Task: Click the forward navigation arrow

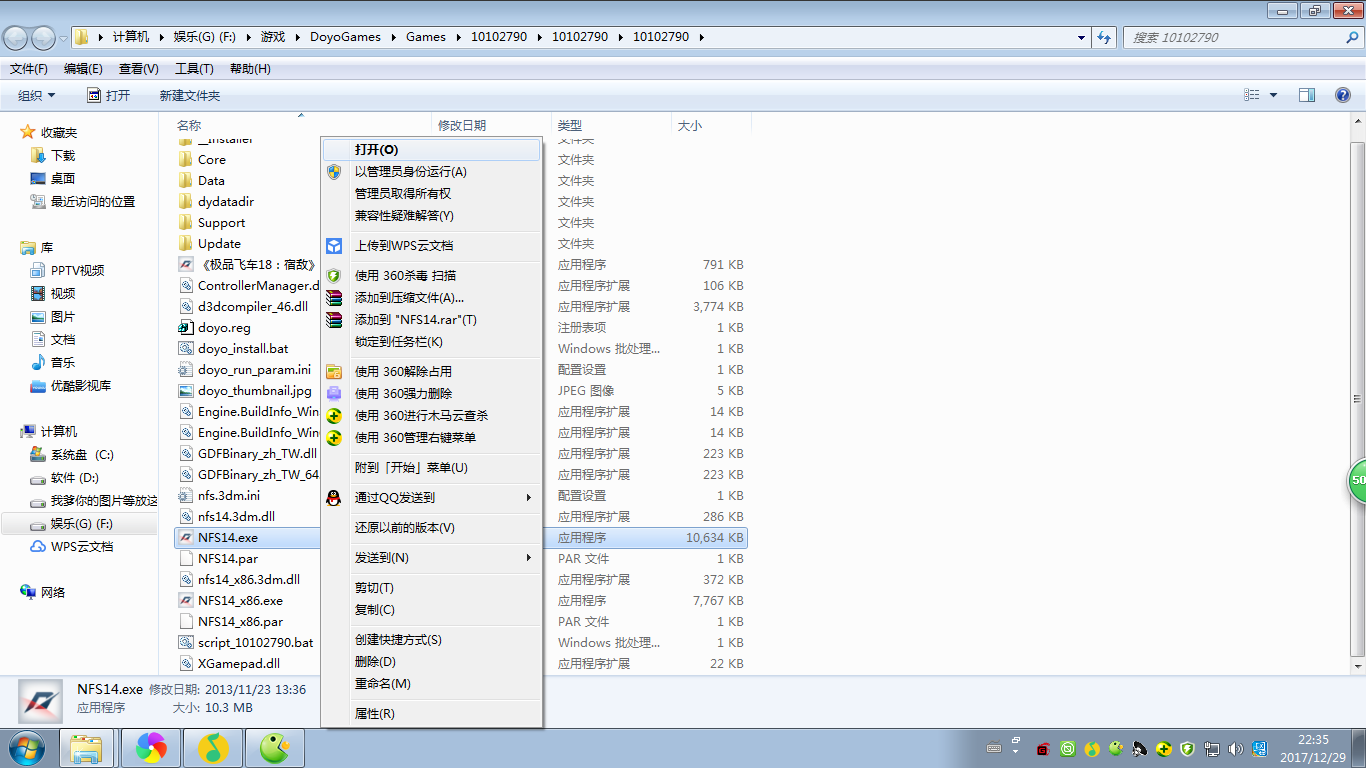Action: [44, 38]
